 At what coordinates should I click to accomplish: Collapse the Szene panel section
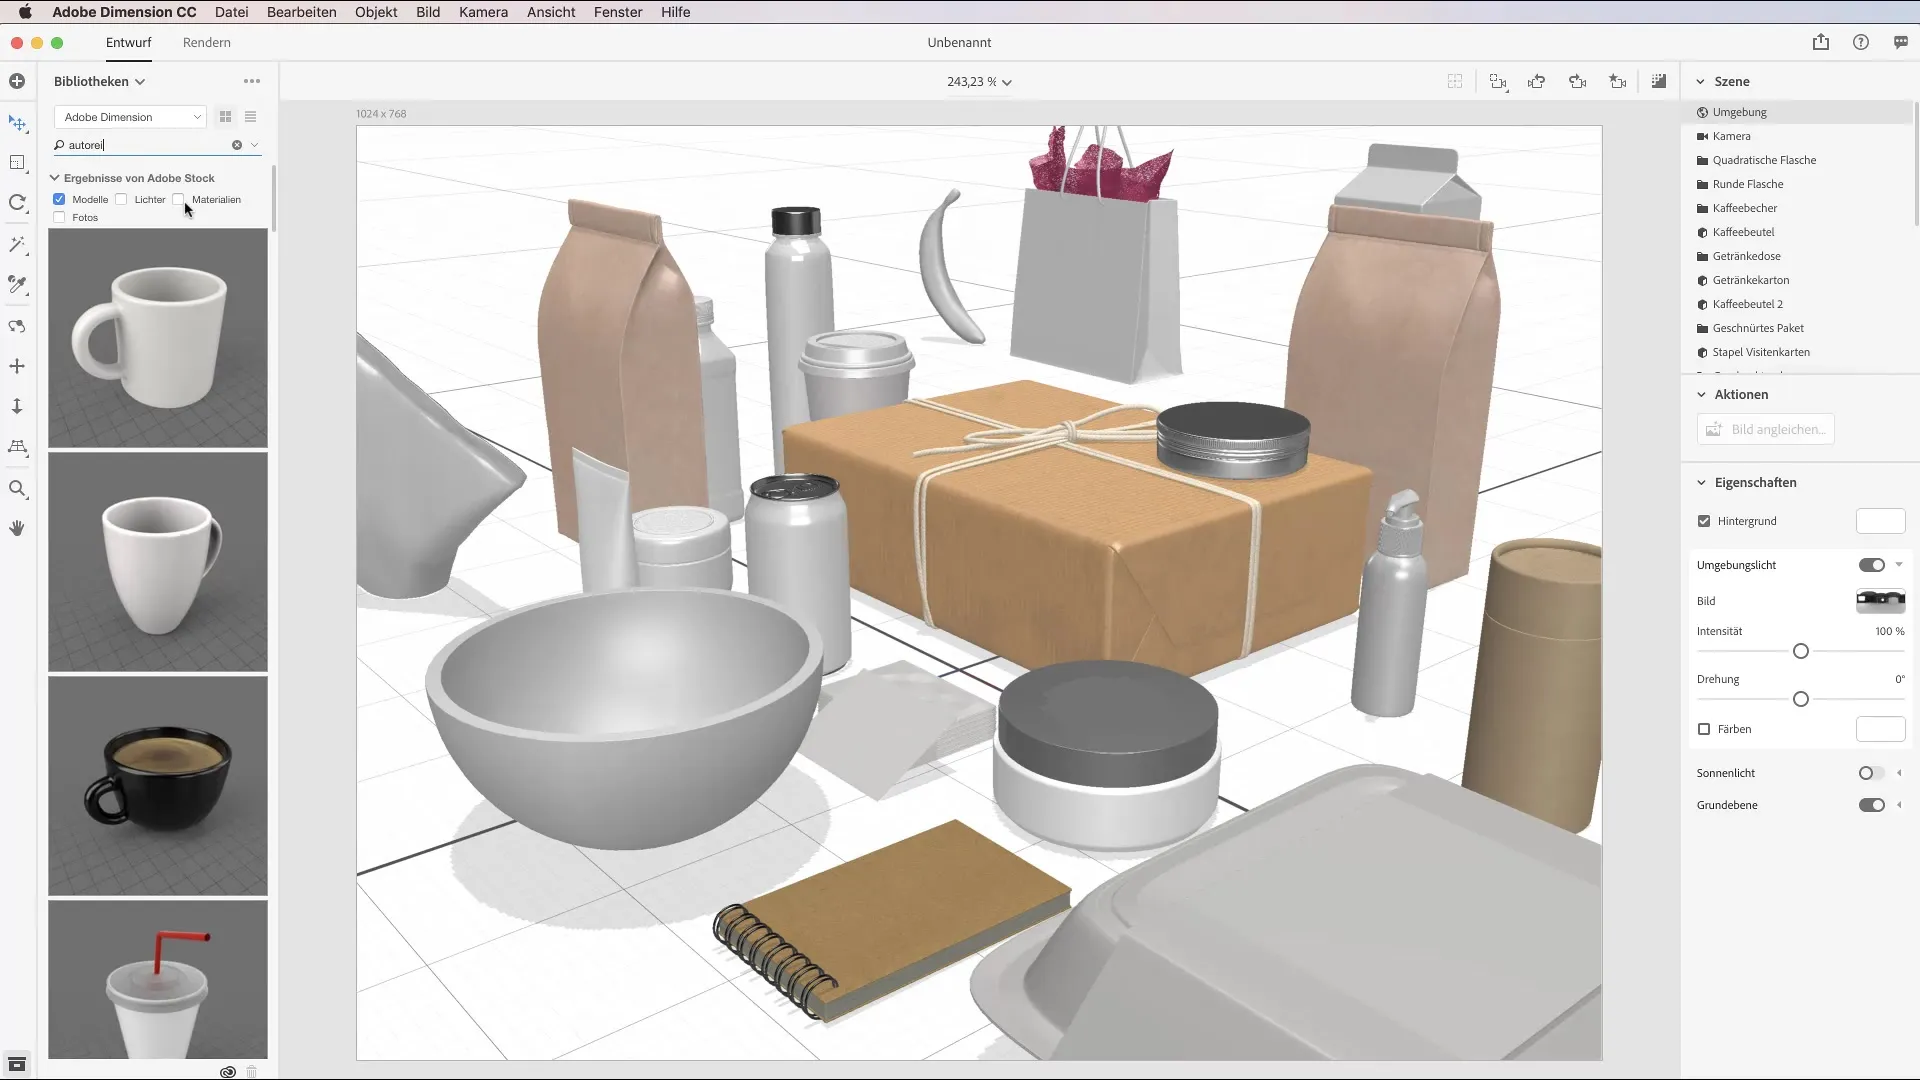click(x=1700, y=82)
